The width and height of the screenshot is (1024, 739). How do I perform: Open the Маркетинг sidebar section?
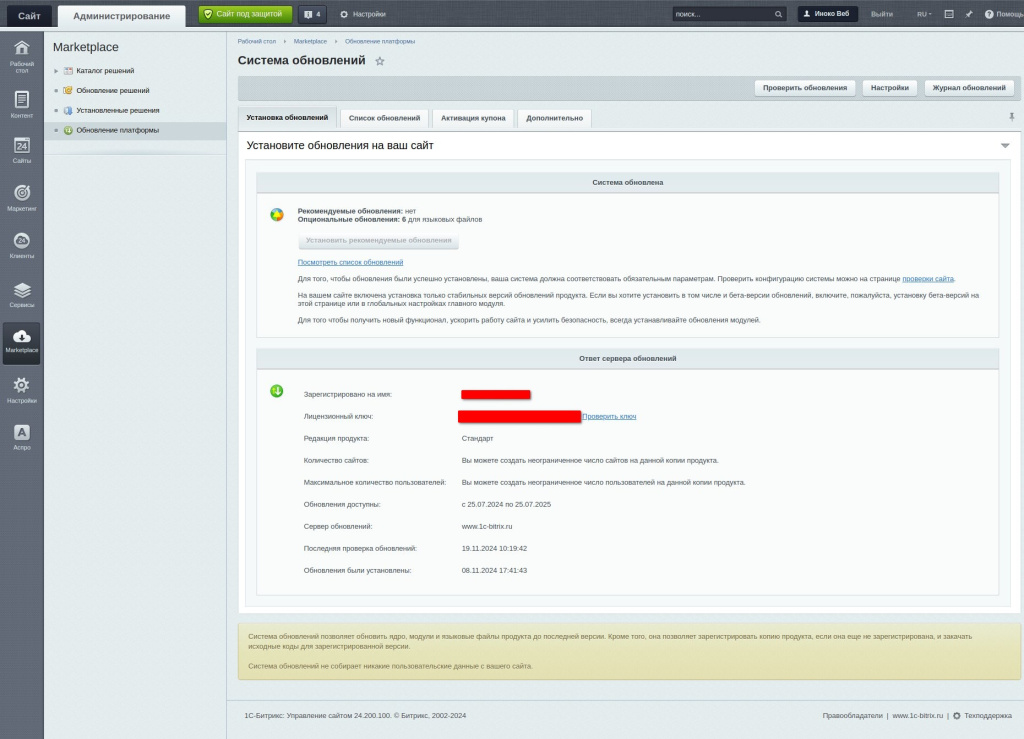click(x=22, y=198)
